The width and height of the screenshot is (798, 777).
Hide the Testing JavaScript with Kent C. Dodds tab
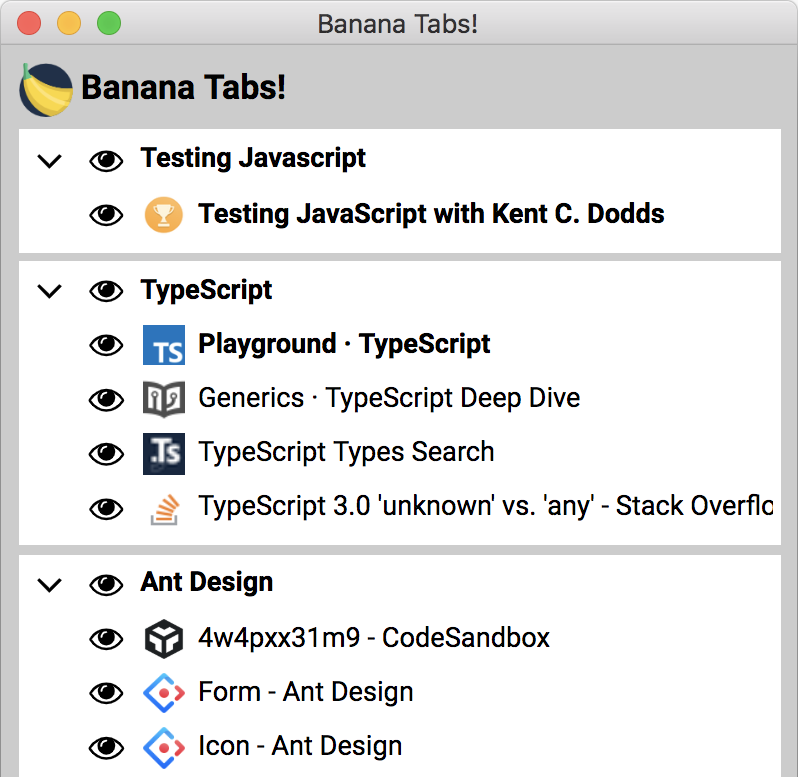pos(106,215)
